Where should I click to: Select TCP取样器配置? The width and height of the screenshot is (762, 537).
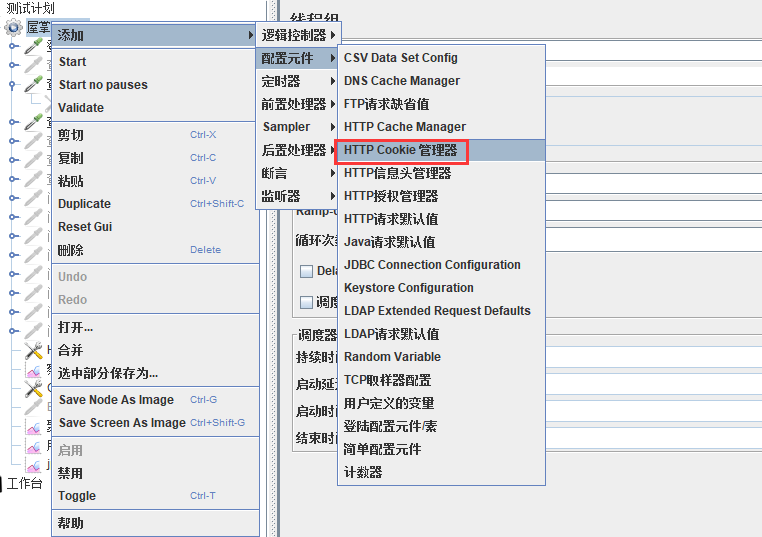point(441,380)
